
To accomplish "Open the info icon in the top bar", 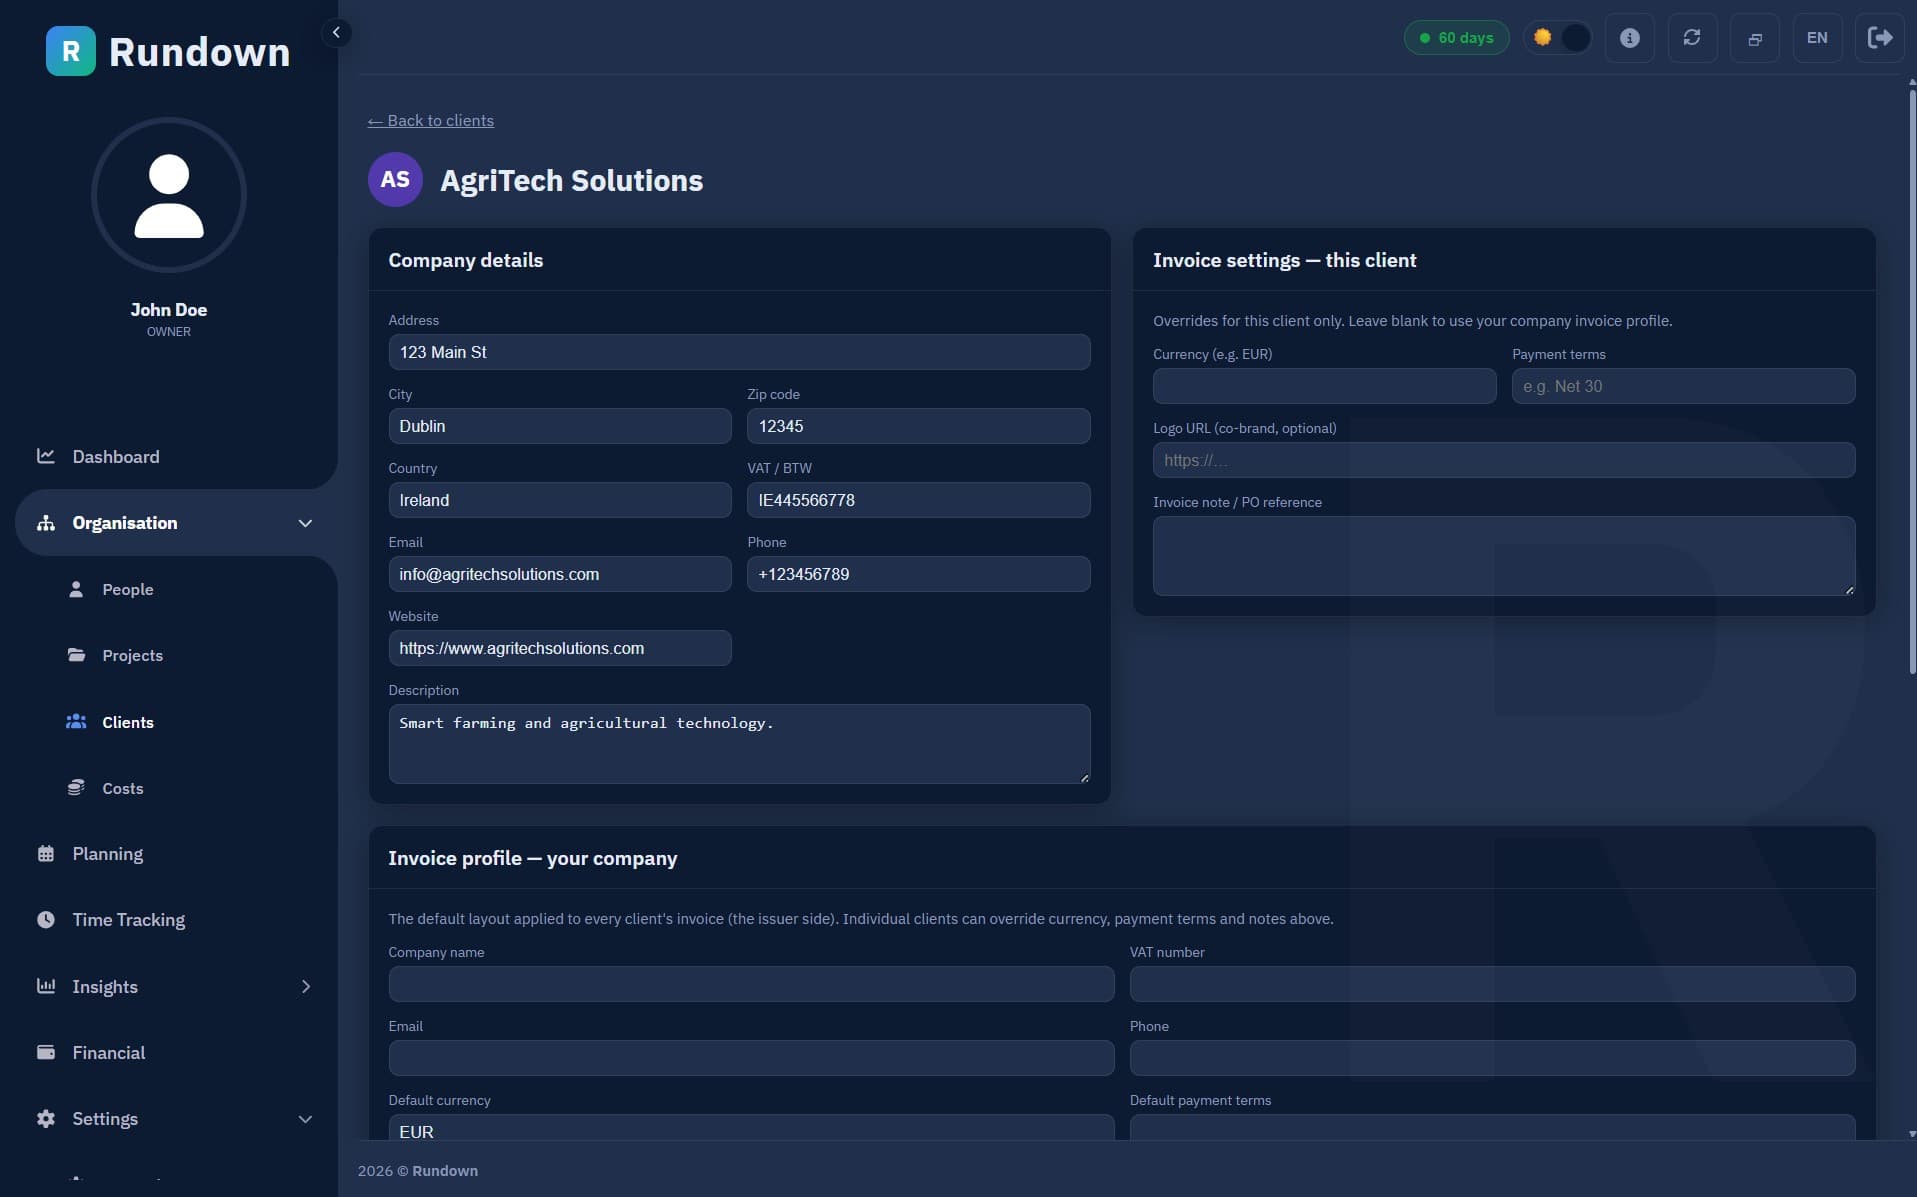I will coord(1630,38).
